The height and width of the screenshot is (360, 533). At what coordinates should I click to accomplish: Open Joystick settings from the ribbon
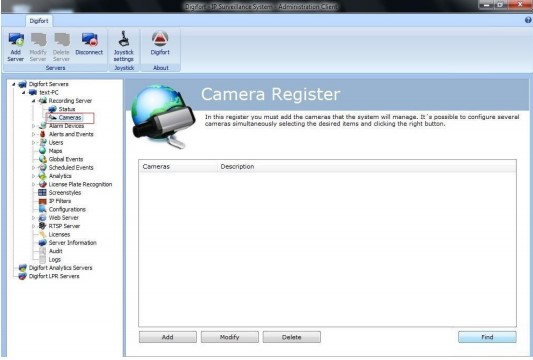124,47
